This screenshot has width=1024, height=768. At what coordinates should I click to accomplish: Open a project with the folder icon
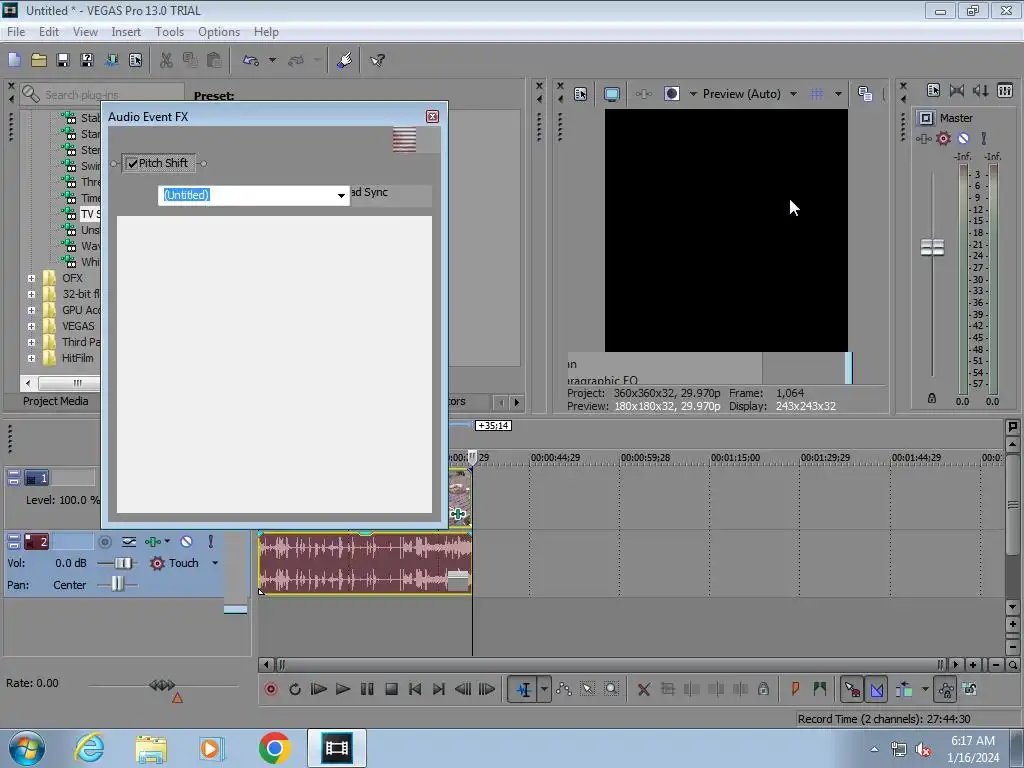pos(39,60)
